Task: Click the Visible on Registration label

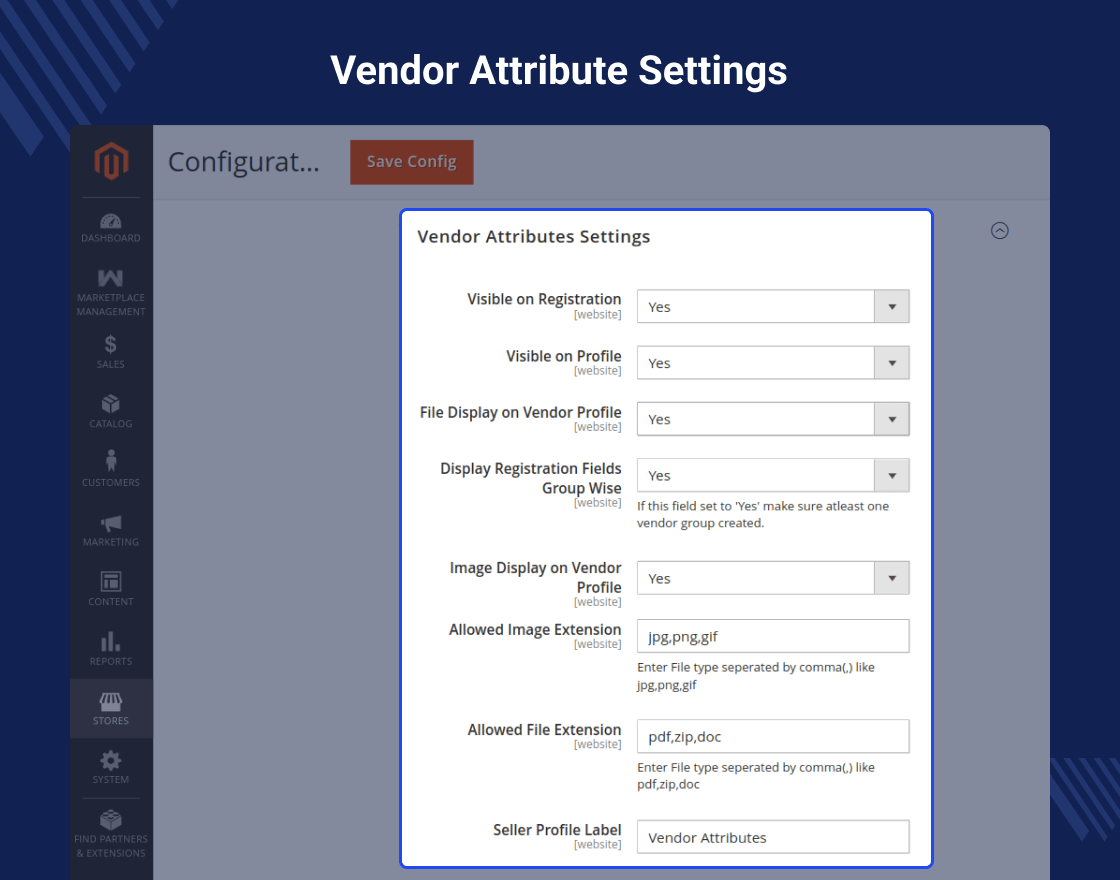Action: click(x=544, y=299)
